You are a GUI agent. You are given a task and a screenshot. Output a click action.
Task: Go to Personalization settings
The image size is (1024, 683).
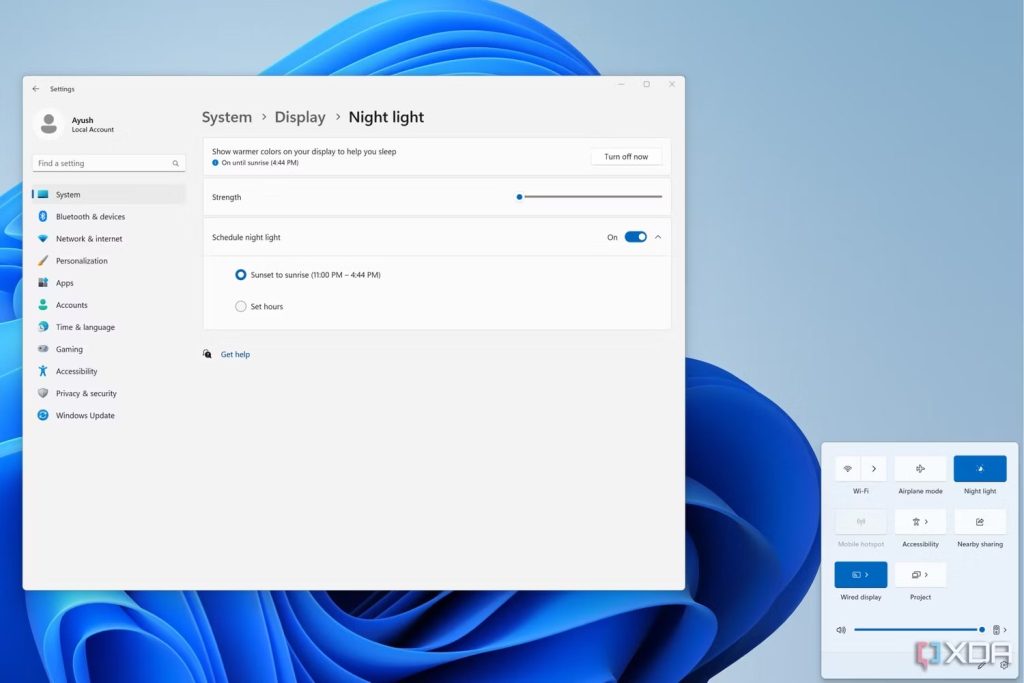pyautogui.click(x=81, y=261)
